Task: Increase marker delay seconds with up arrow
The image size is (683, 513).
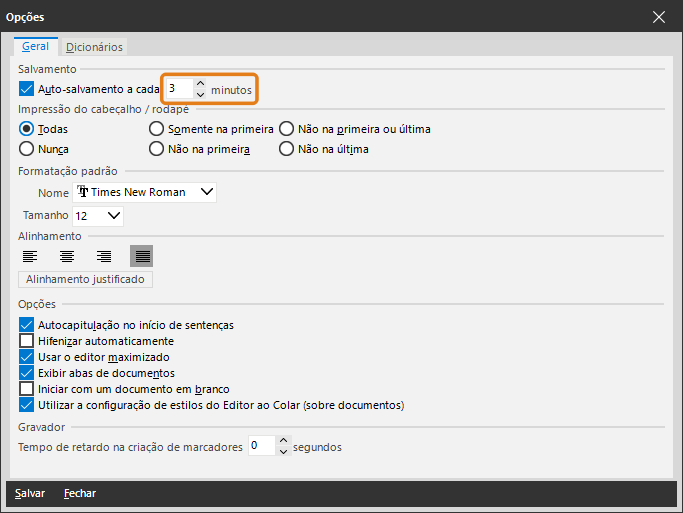Action: (283, 441)
